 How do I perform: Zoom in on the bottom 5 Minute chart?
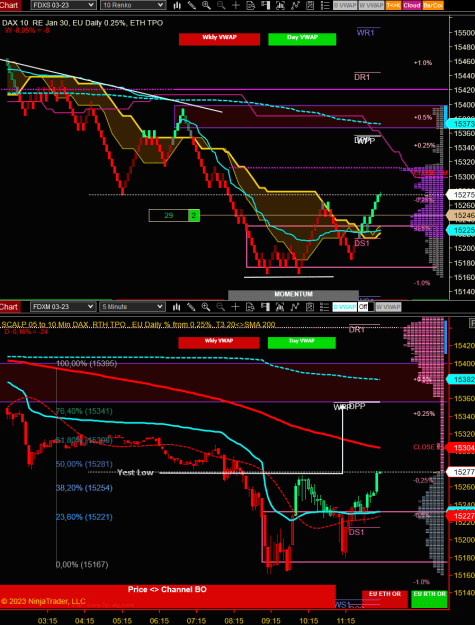pos(206,307)
